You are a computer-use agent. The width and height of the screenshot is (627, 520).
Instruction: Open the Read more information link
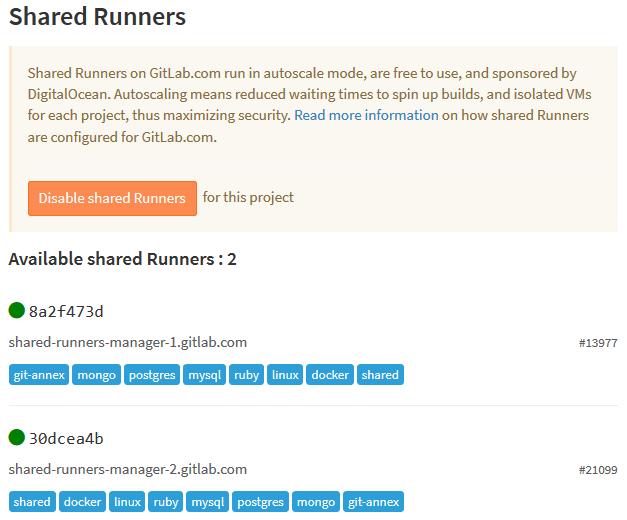click(x=366, y=115)
